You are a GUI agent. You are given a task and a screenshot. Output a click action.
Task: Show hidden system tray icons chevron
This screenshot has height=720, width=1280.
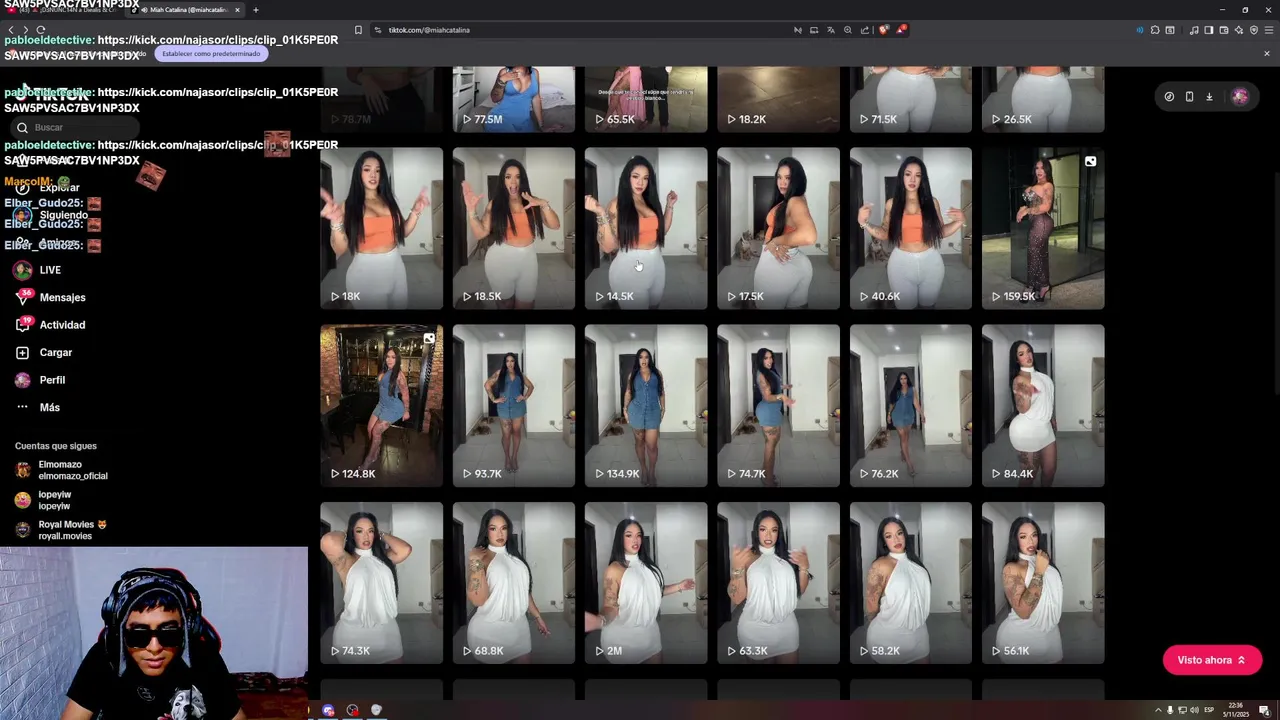[x=1159, y=710]
